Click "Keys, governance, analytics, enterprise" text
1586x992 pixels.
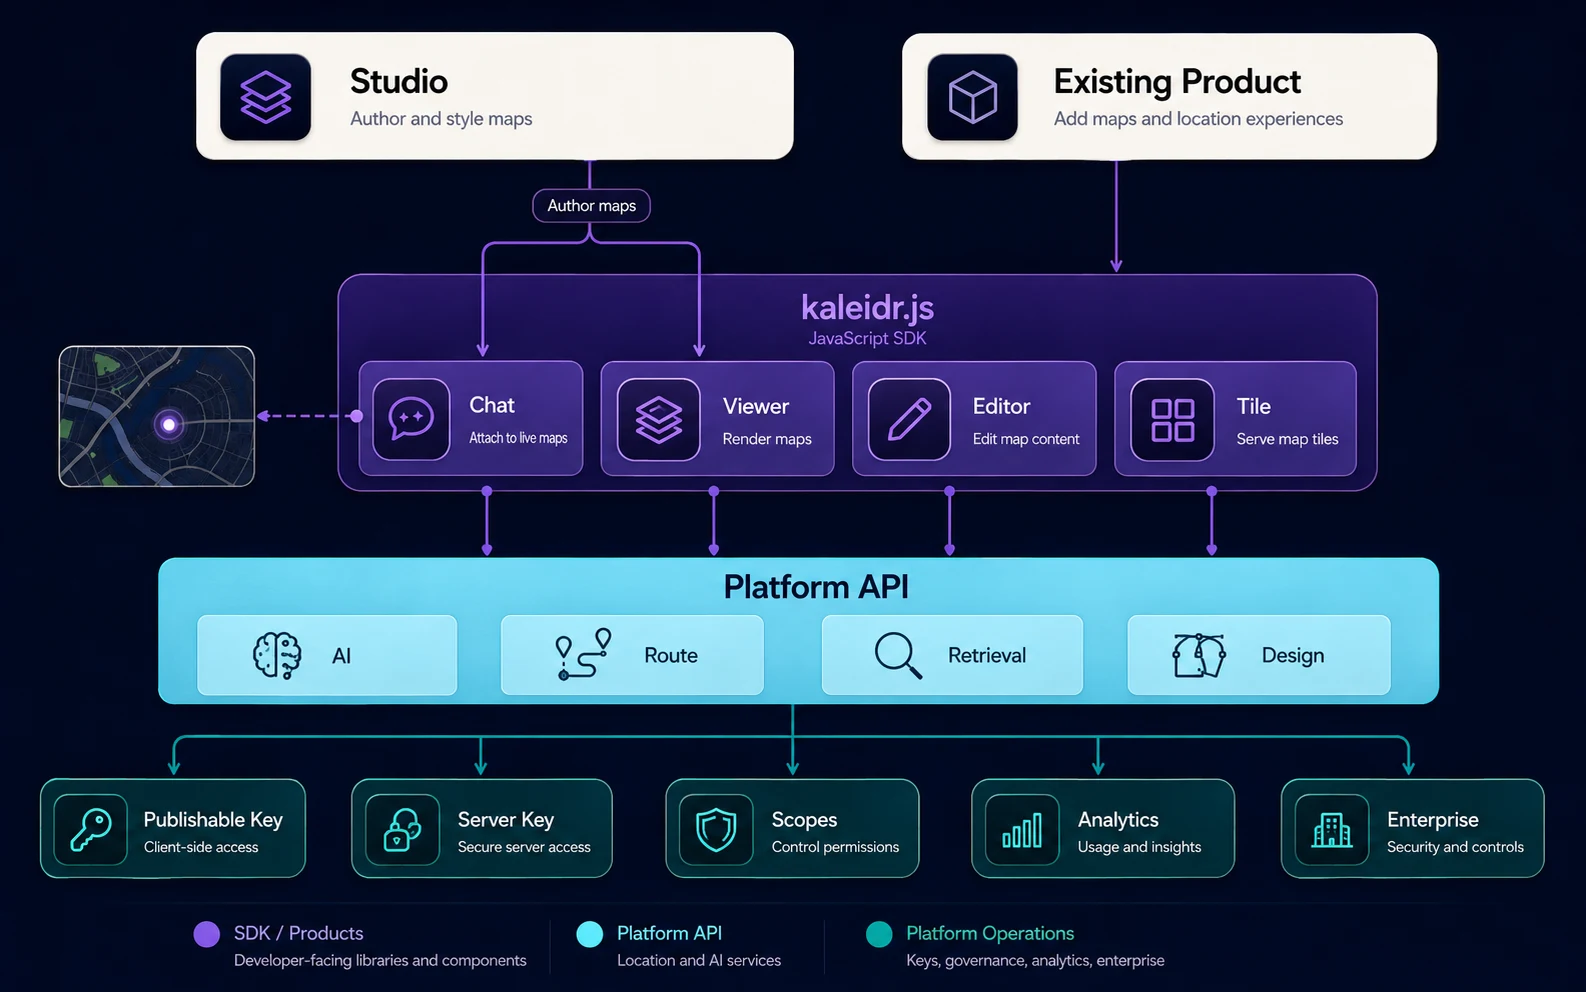tap(1035, 961)
